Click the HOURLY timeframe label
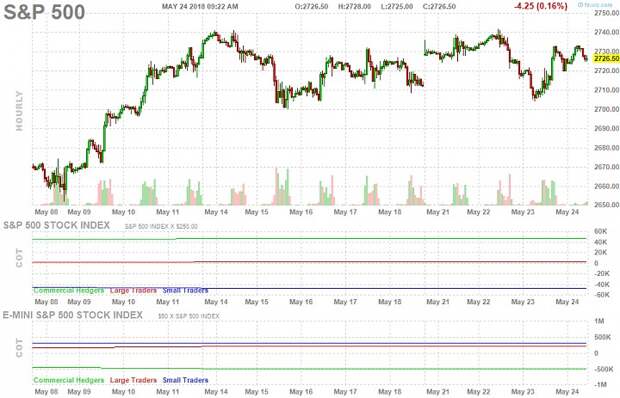Screen dimensions: 620x398 coord(19,111)
